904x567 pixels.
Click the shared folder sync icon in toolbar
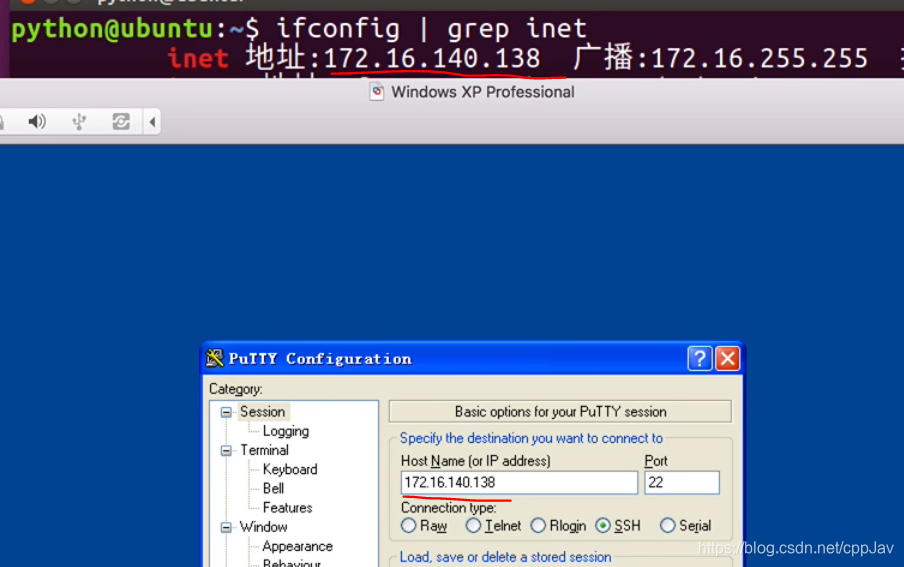coord(120,122)
